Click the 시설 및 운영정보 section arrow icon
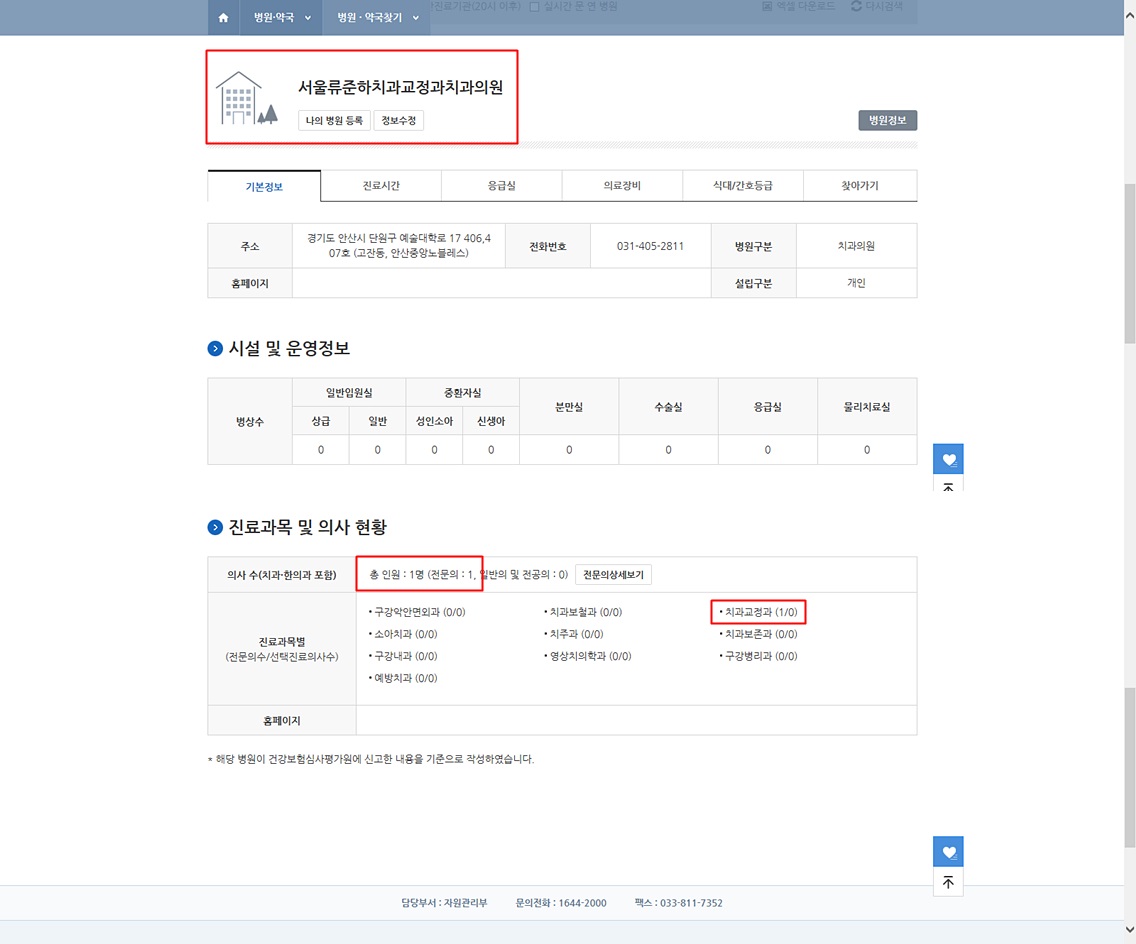 [x=215, y=348]
